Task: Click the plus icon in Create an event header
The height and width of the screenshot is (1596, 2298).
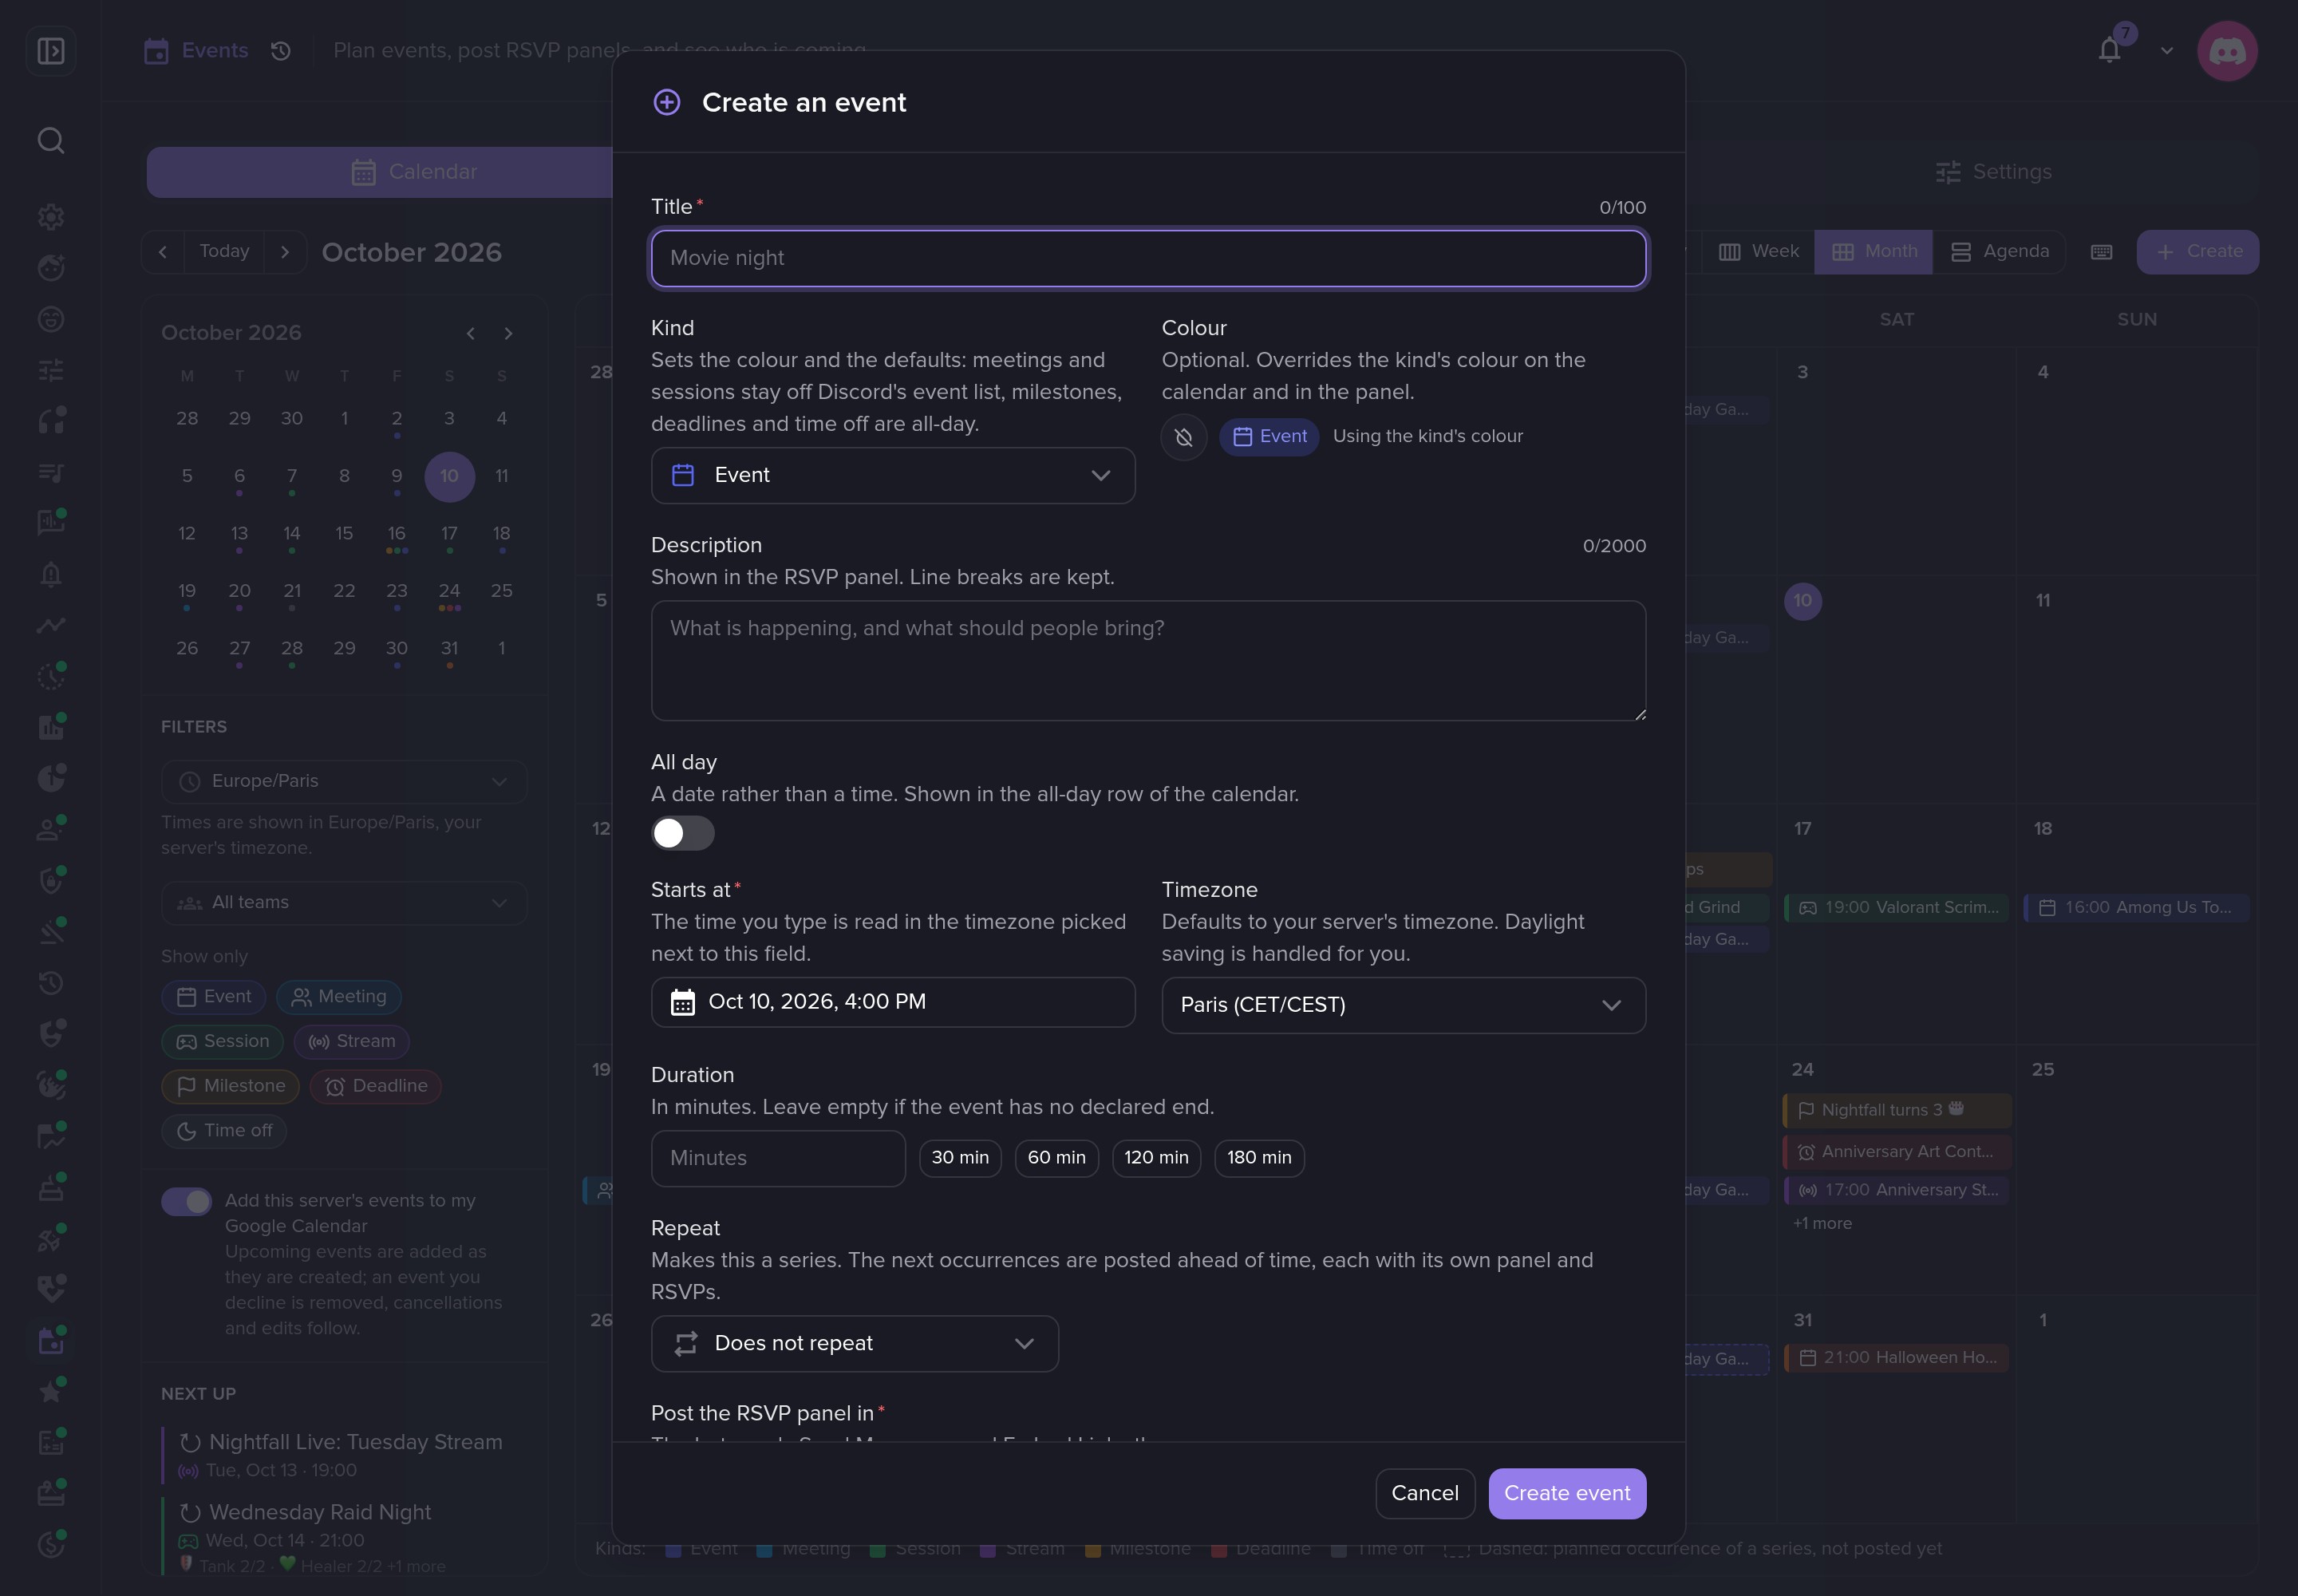Action: [667, 102]
